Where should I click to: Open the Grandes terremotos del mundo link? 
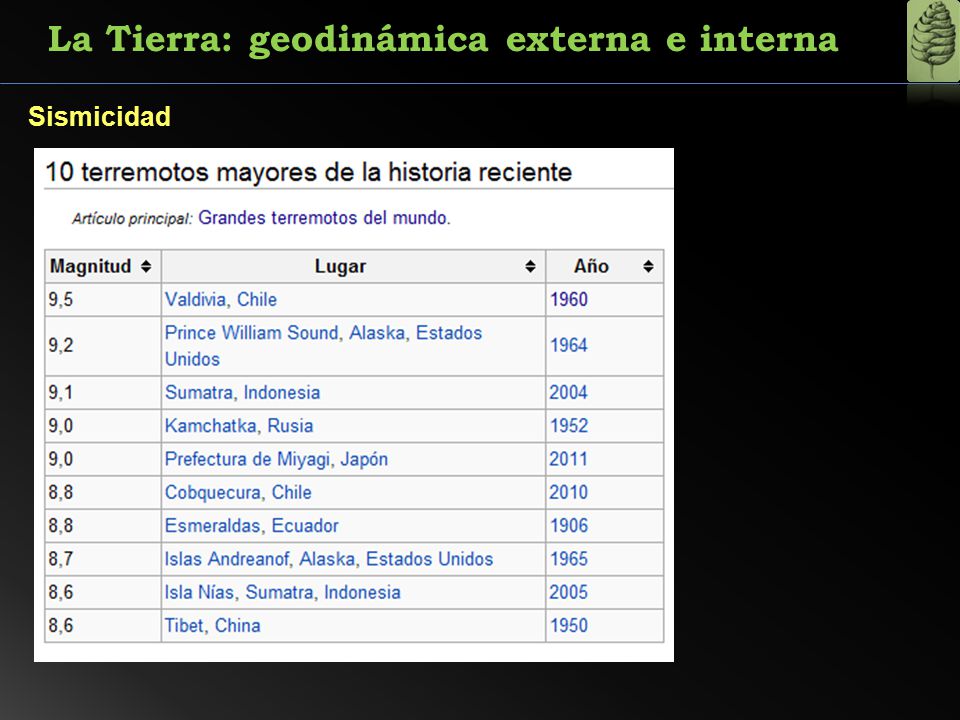(324, 217)
